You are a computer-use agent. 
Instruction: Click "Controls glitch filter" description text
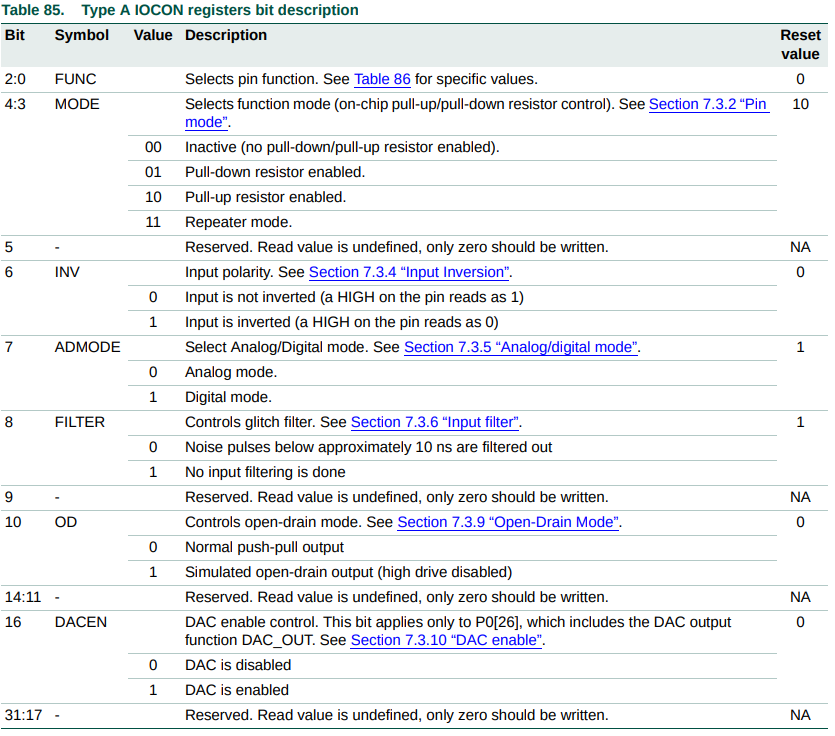pos(354,423)
